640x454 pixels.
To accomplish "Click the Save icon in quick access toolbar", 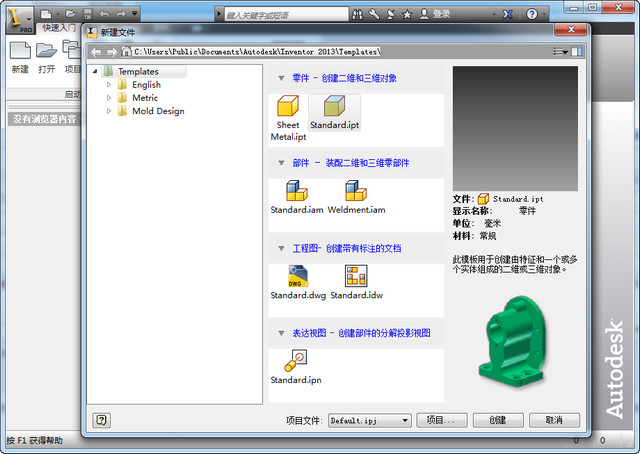I will pyautogui.click(x=87, y=14).
